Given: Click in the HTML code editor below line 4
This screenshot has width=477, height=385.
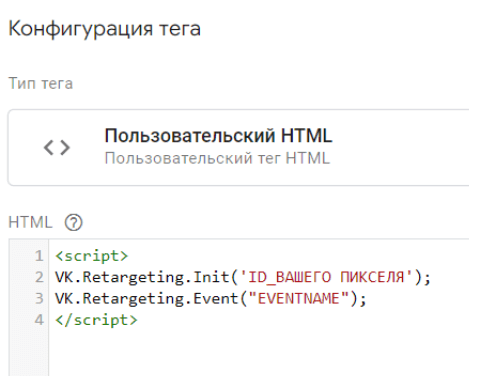Looking at the screenshot, I should [258, 353].
